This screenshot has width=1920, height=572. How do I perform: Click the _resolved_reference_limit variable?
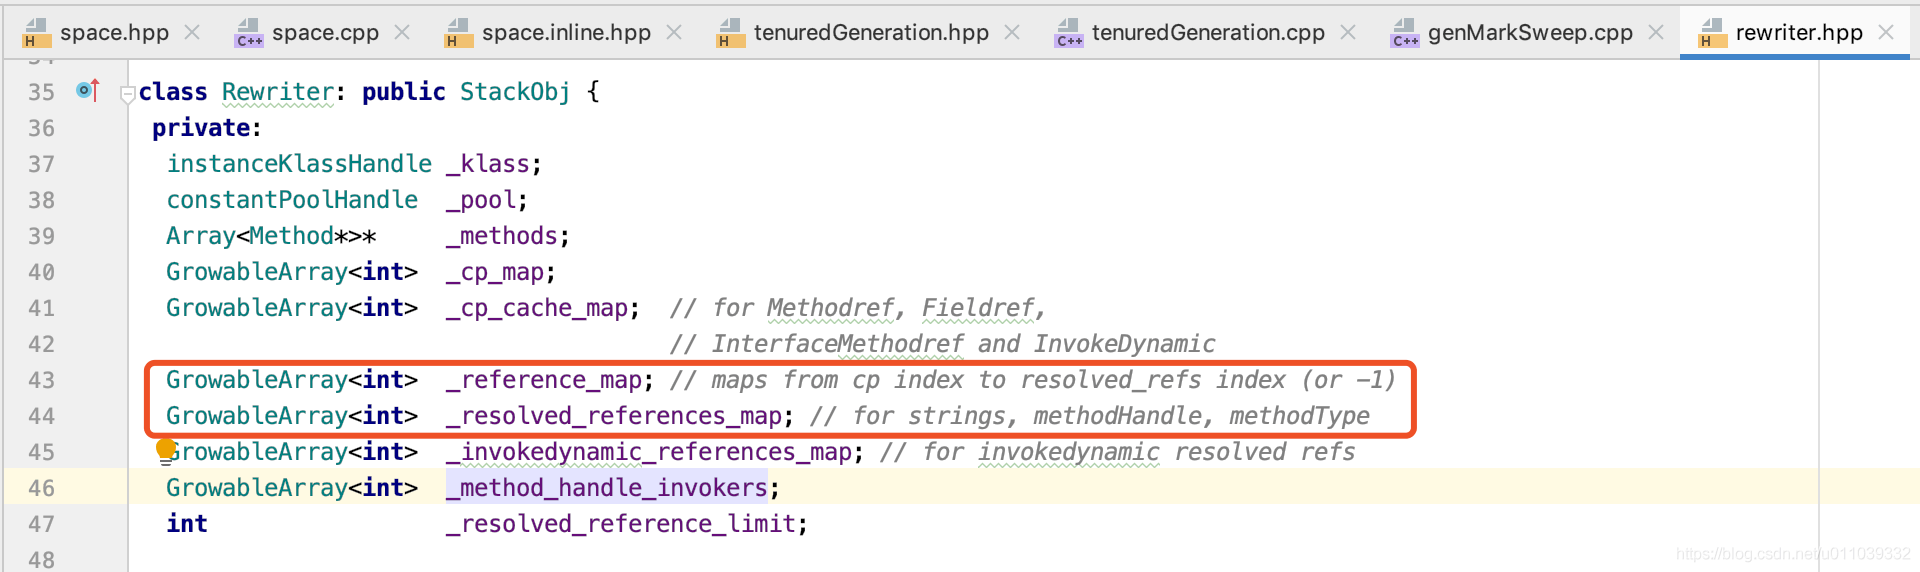620,524
